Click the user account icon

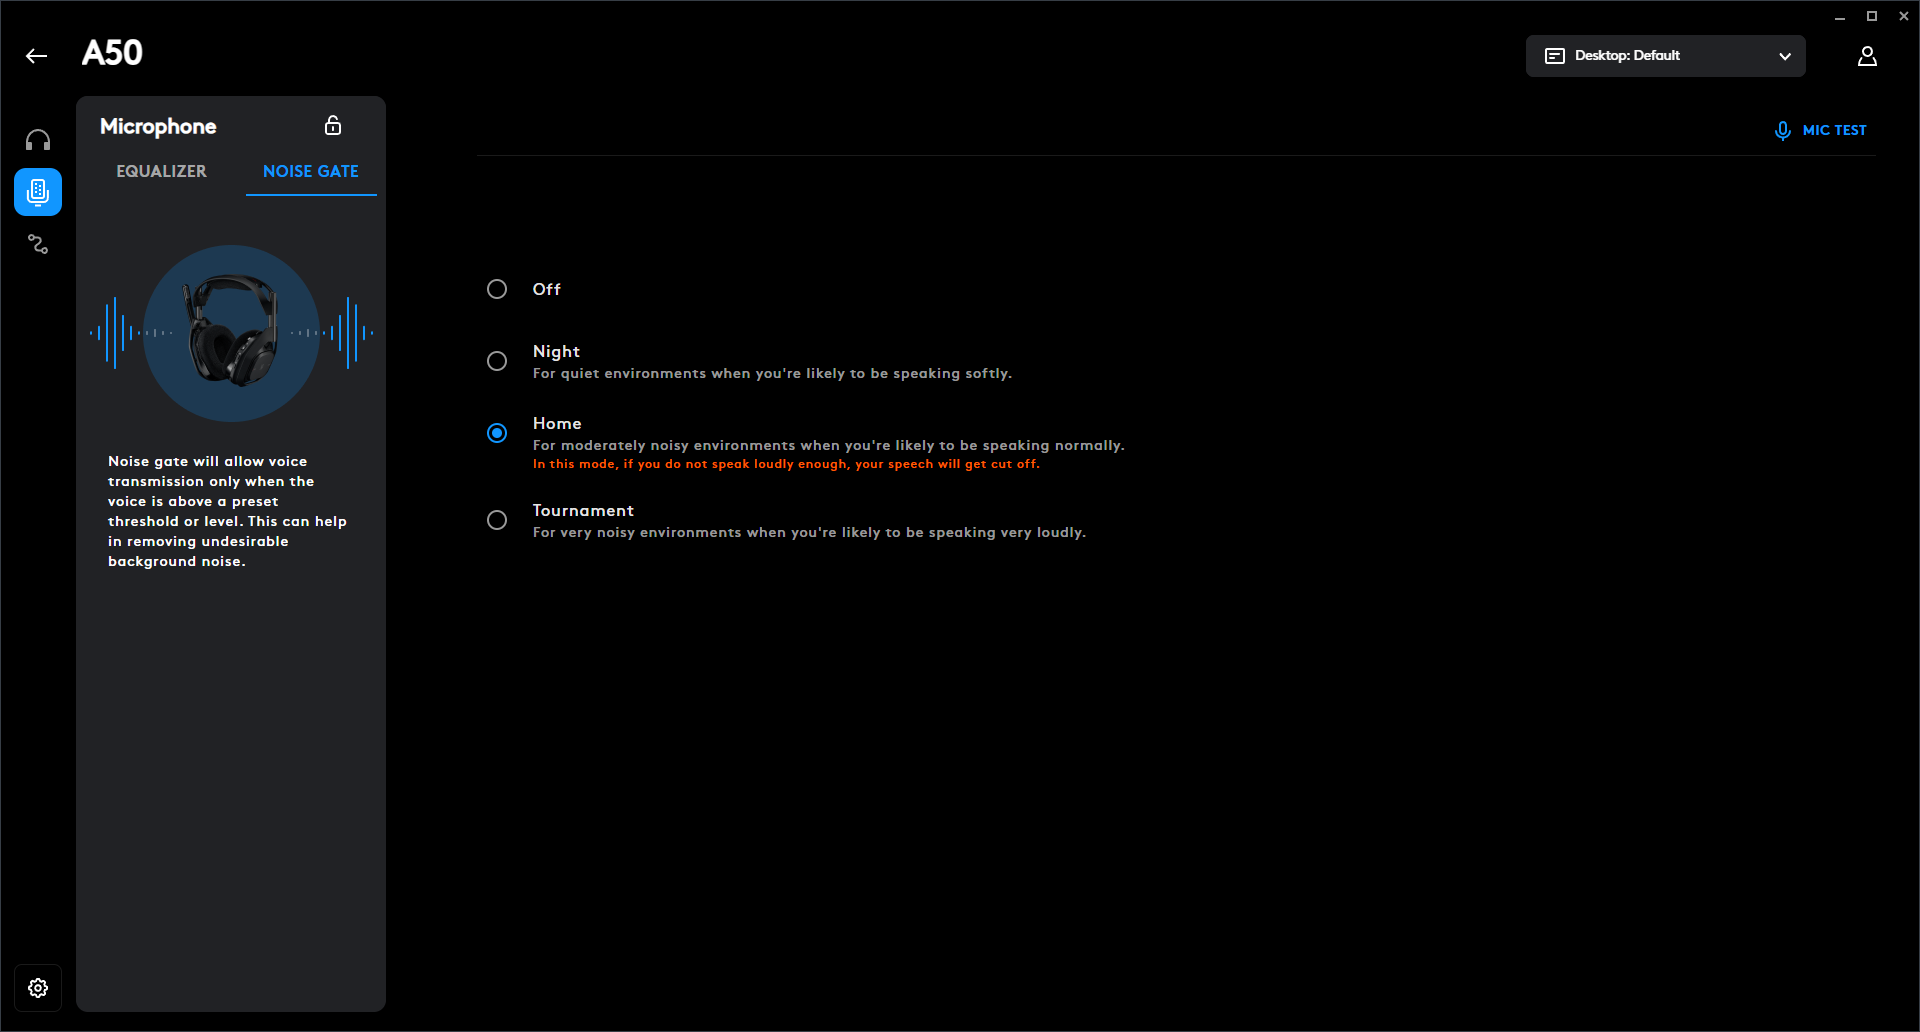click(1867, 56)
